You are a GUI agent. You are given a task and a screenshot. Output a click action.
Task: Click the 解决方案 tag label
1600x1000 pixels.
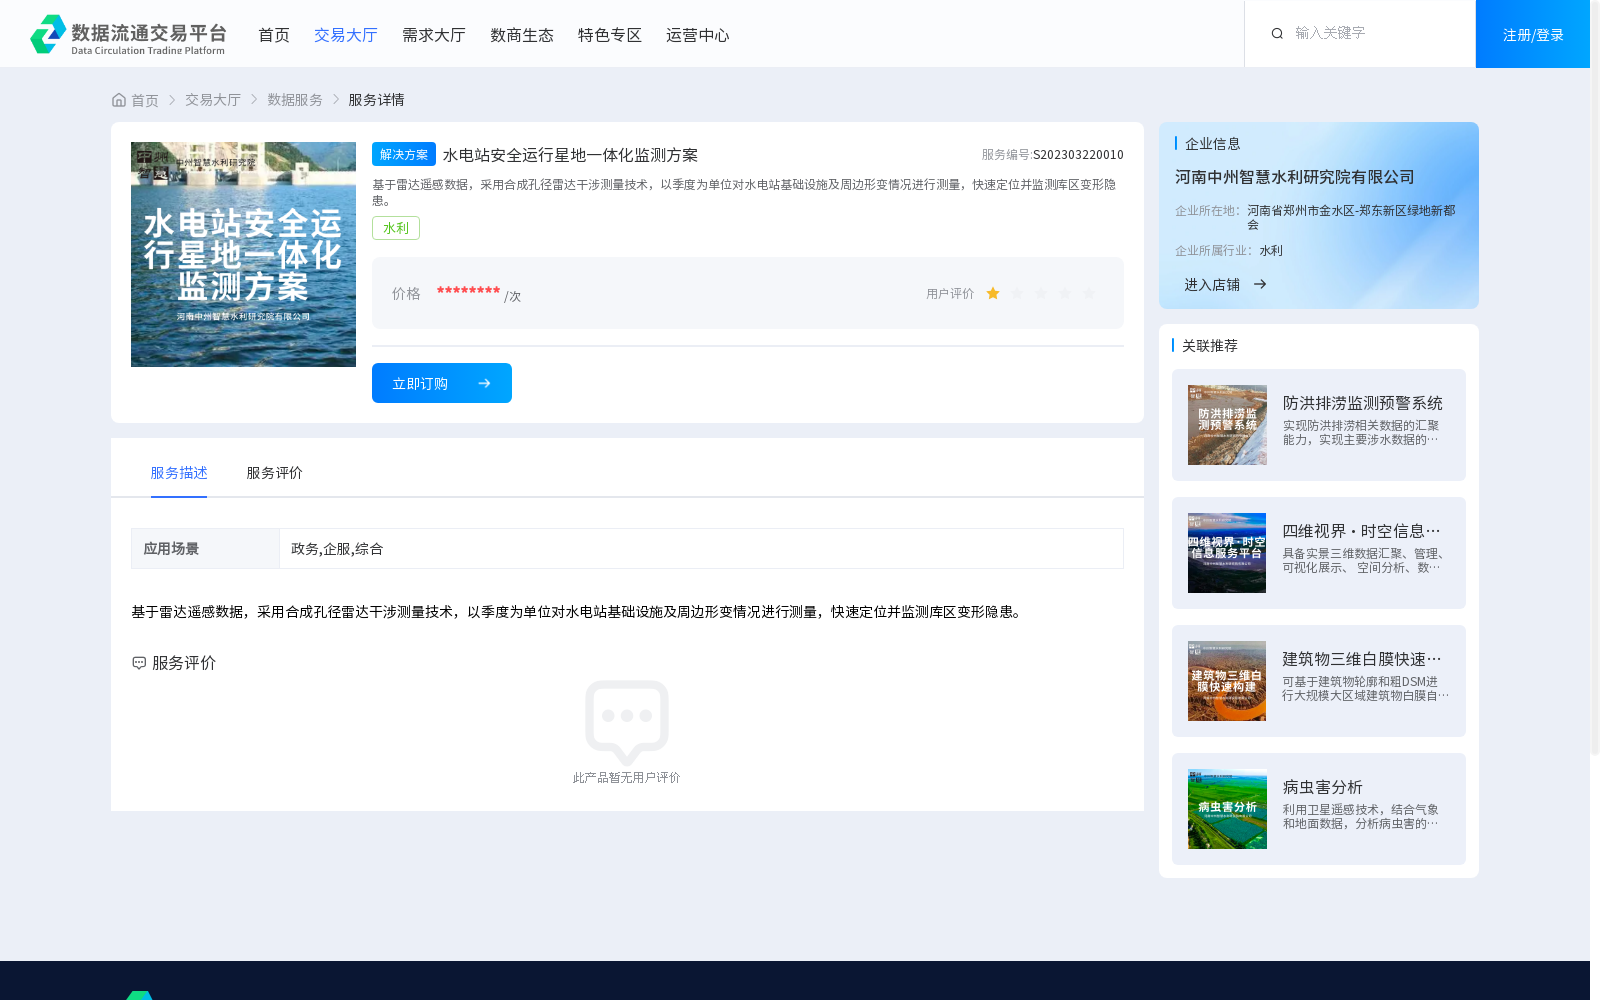click(404, 154)
